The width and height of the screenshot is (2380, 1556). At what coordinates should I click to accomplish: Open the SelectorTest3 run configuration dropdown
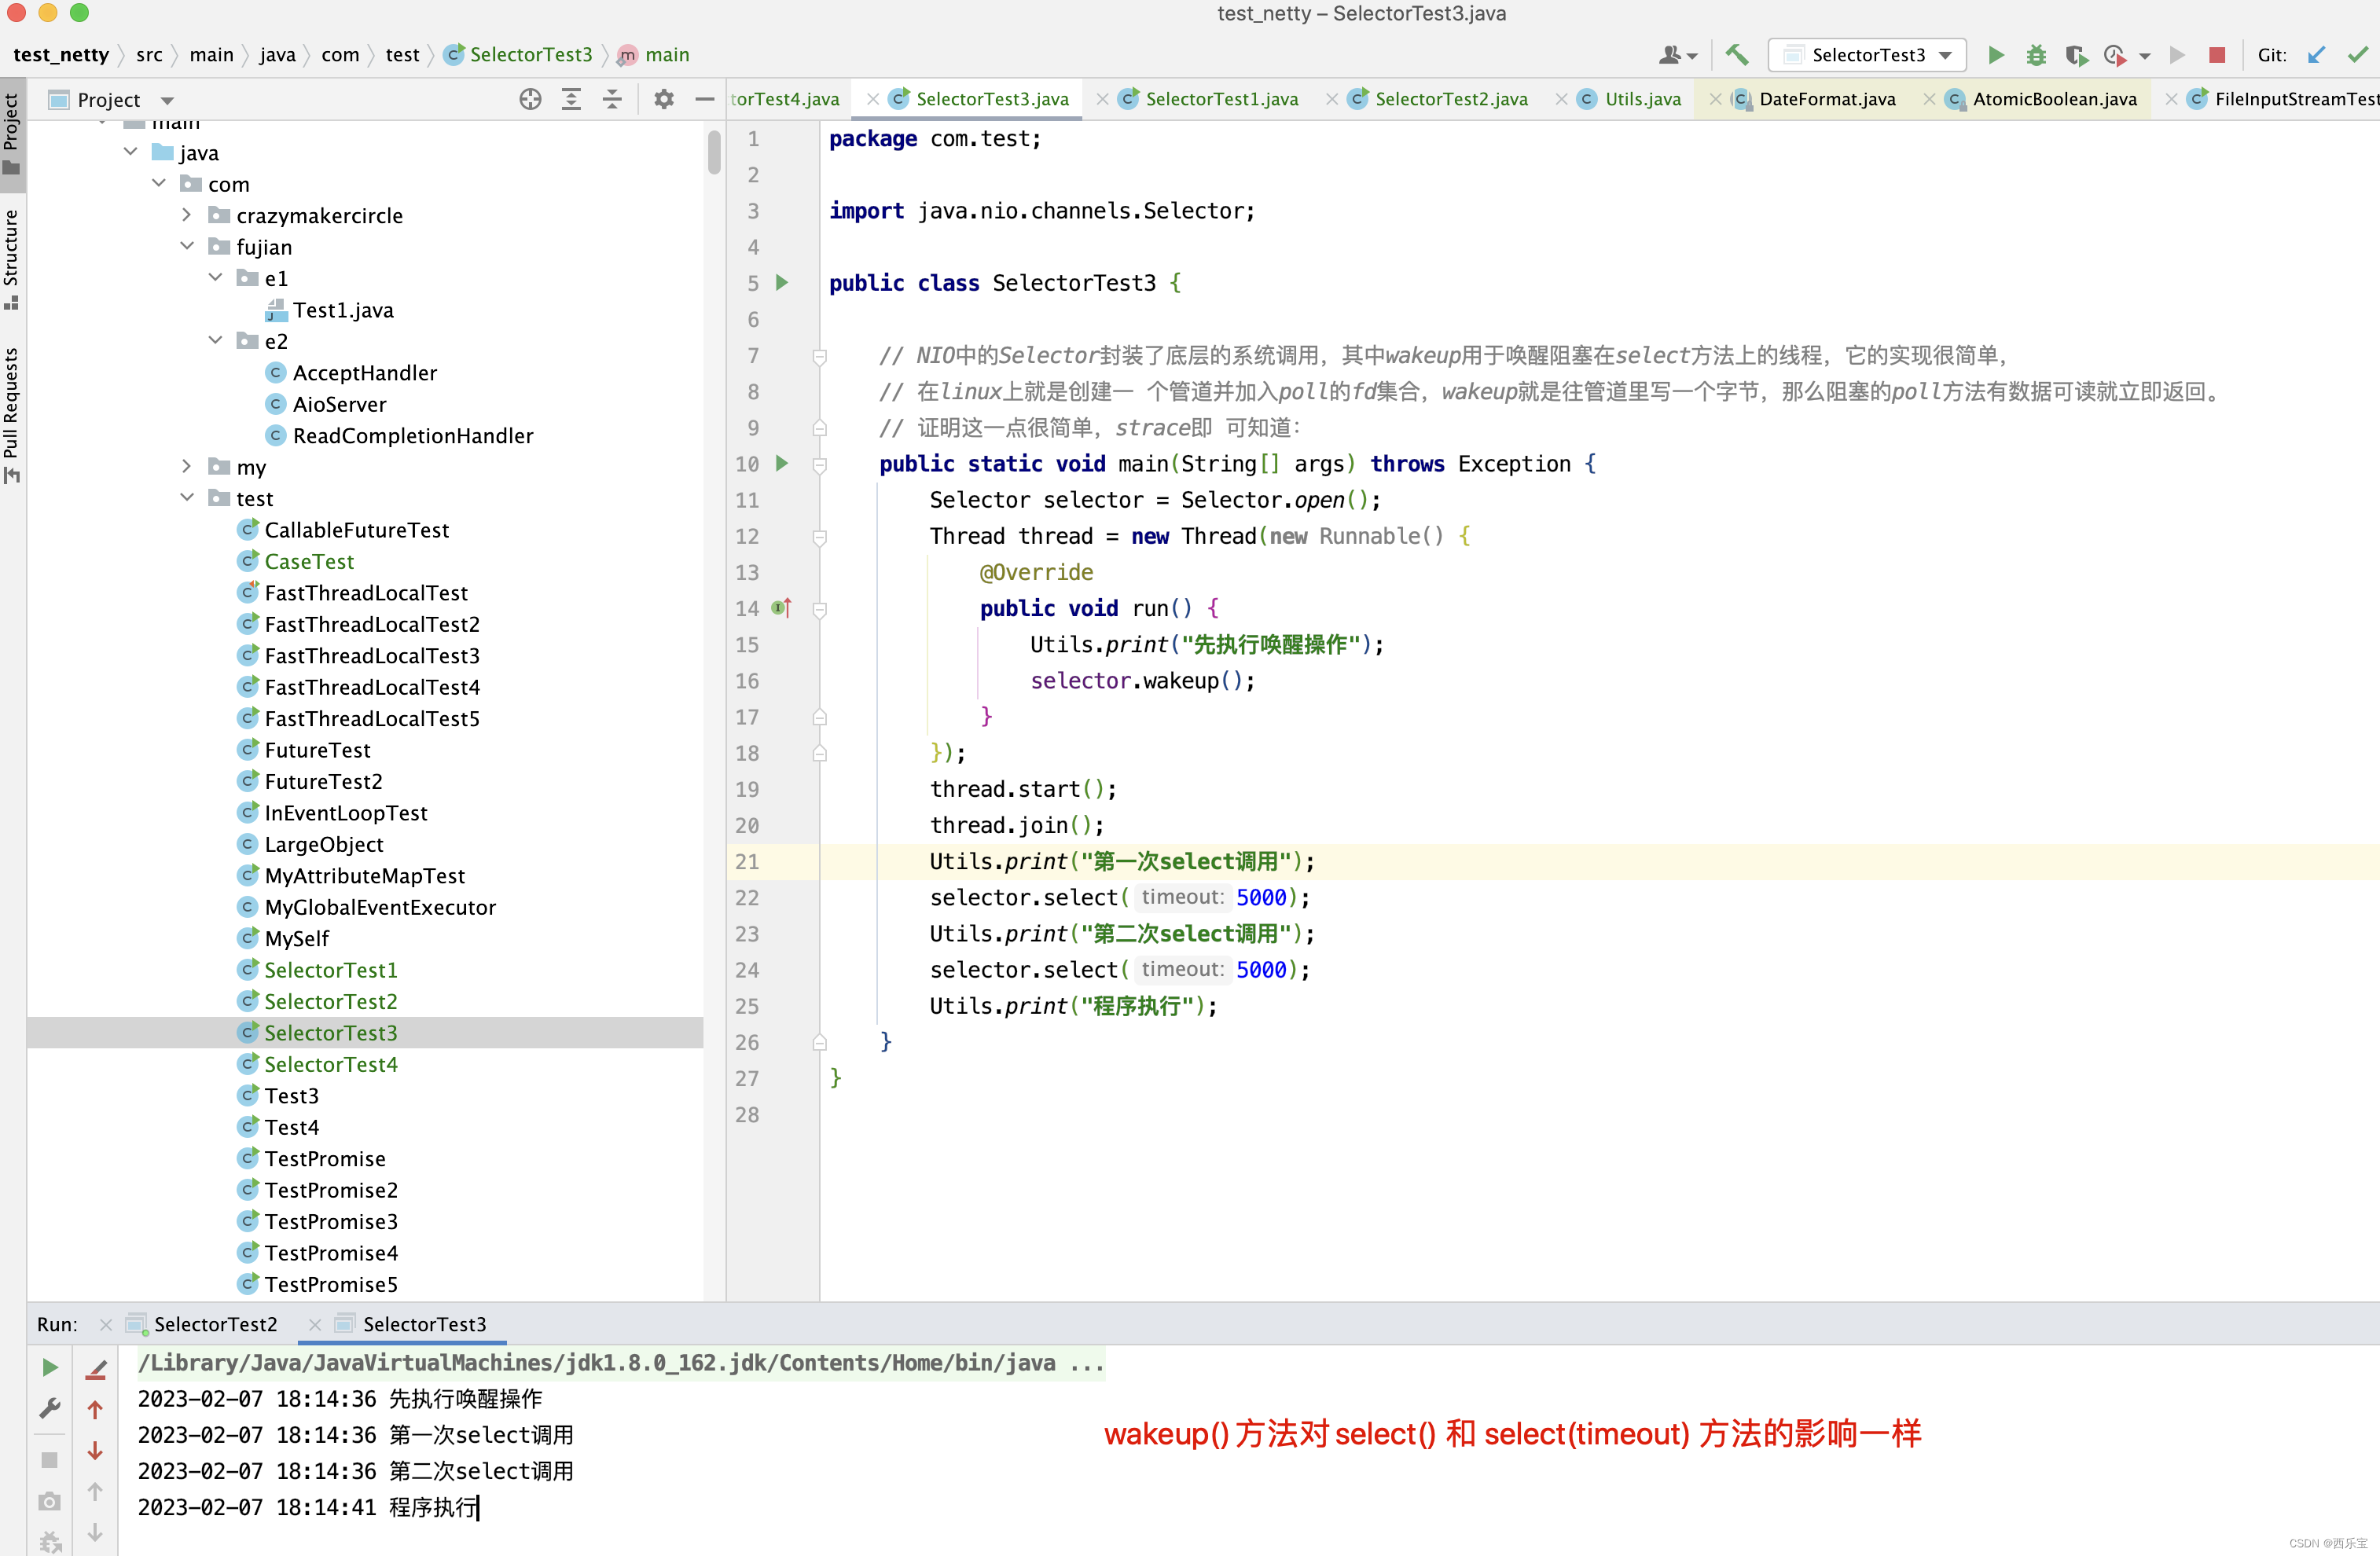pyautogui.click(x=1867, y=55)
